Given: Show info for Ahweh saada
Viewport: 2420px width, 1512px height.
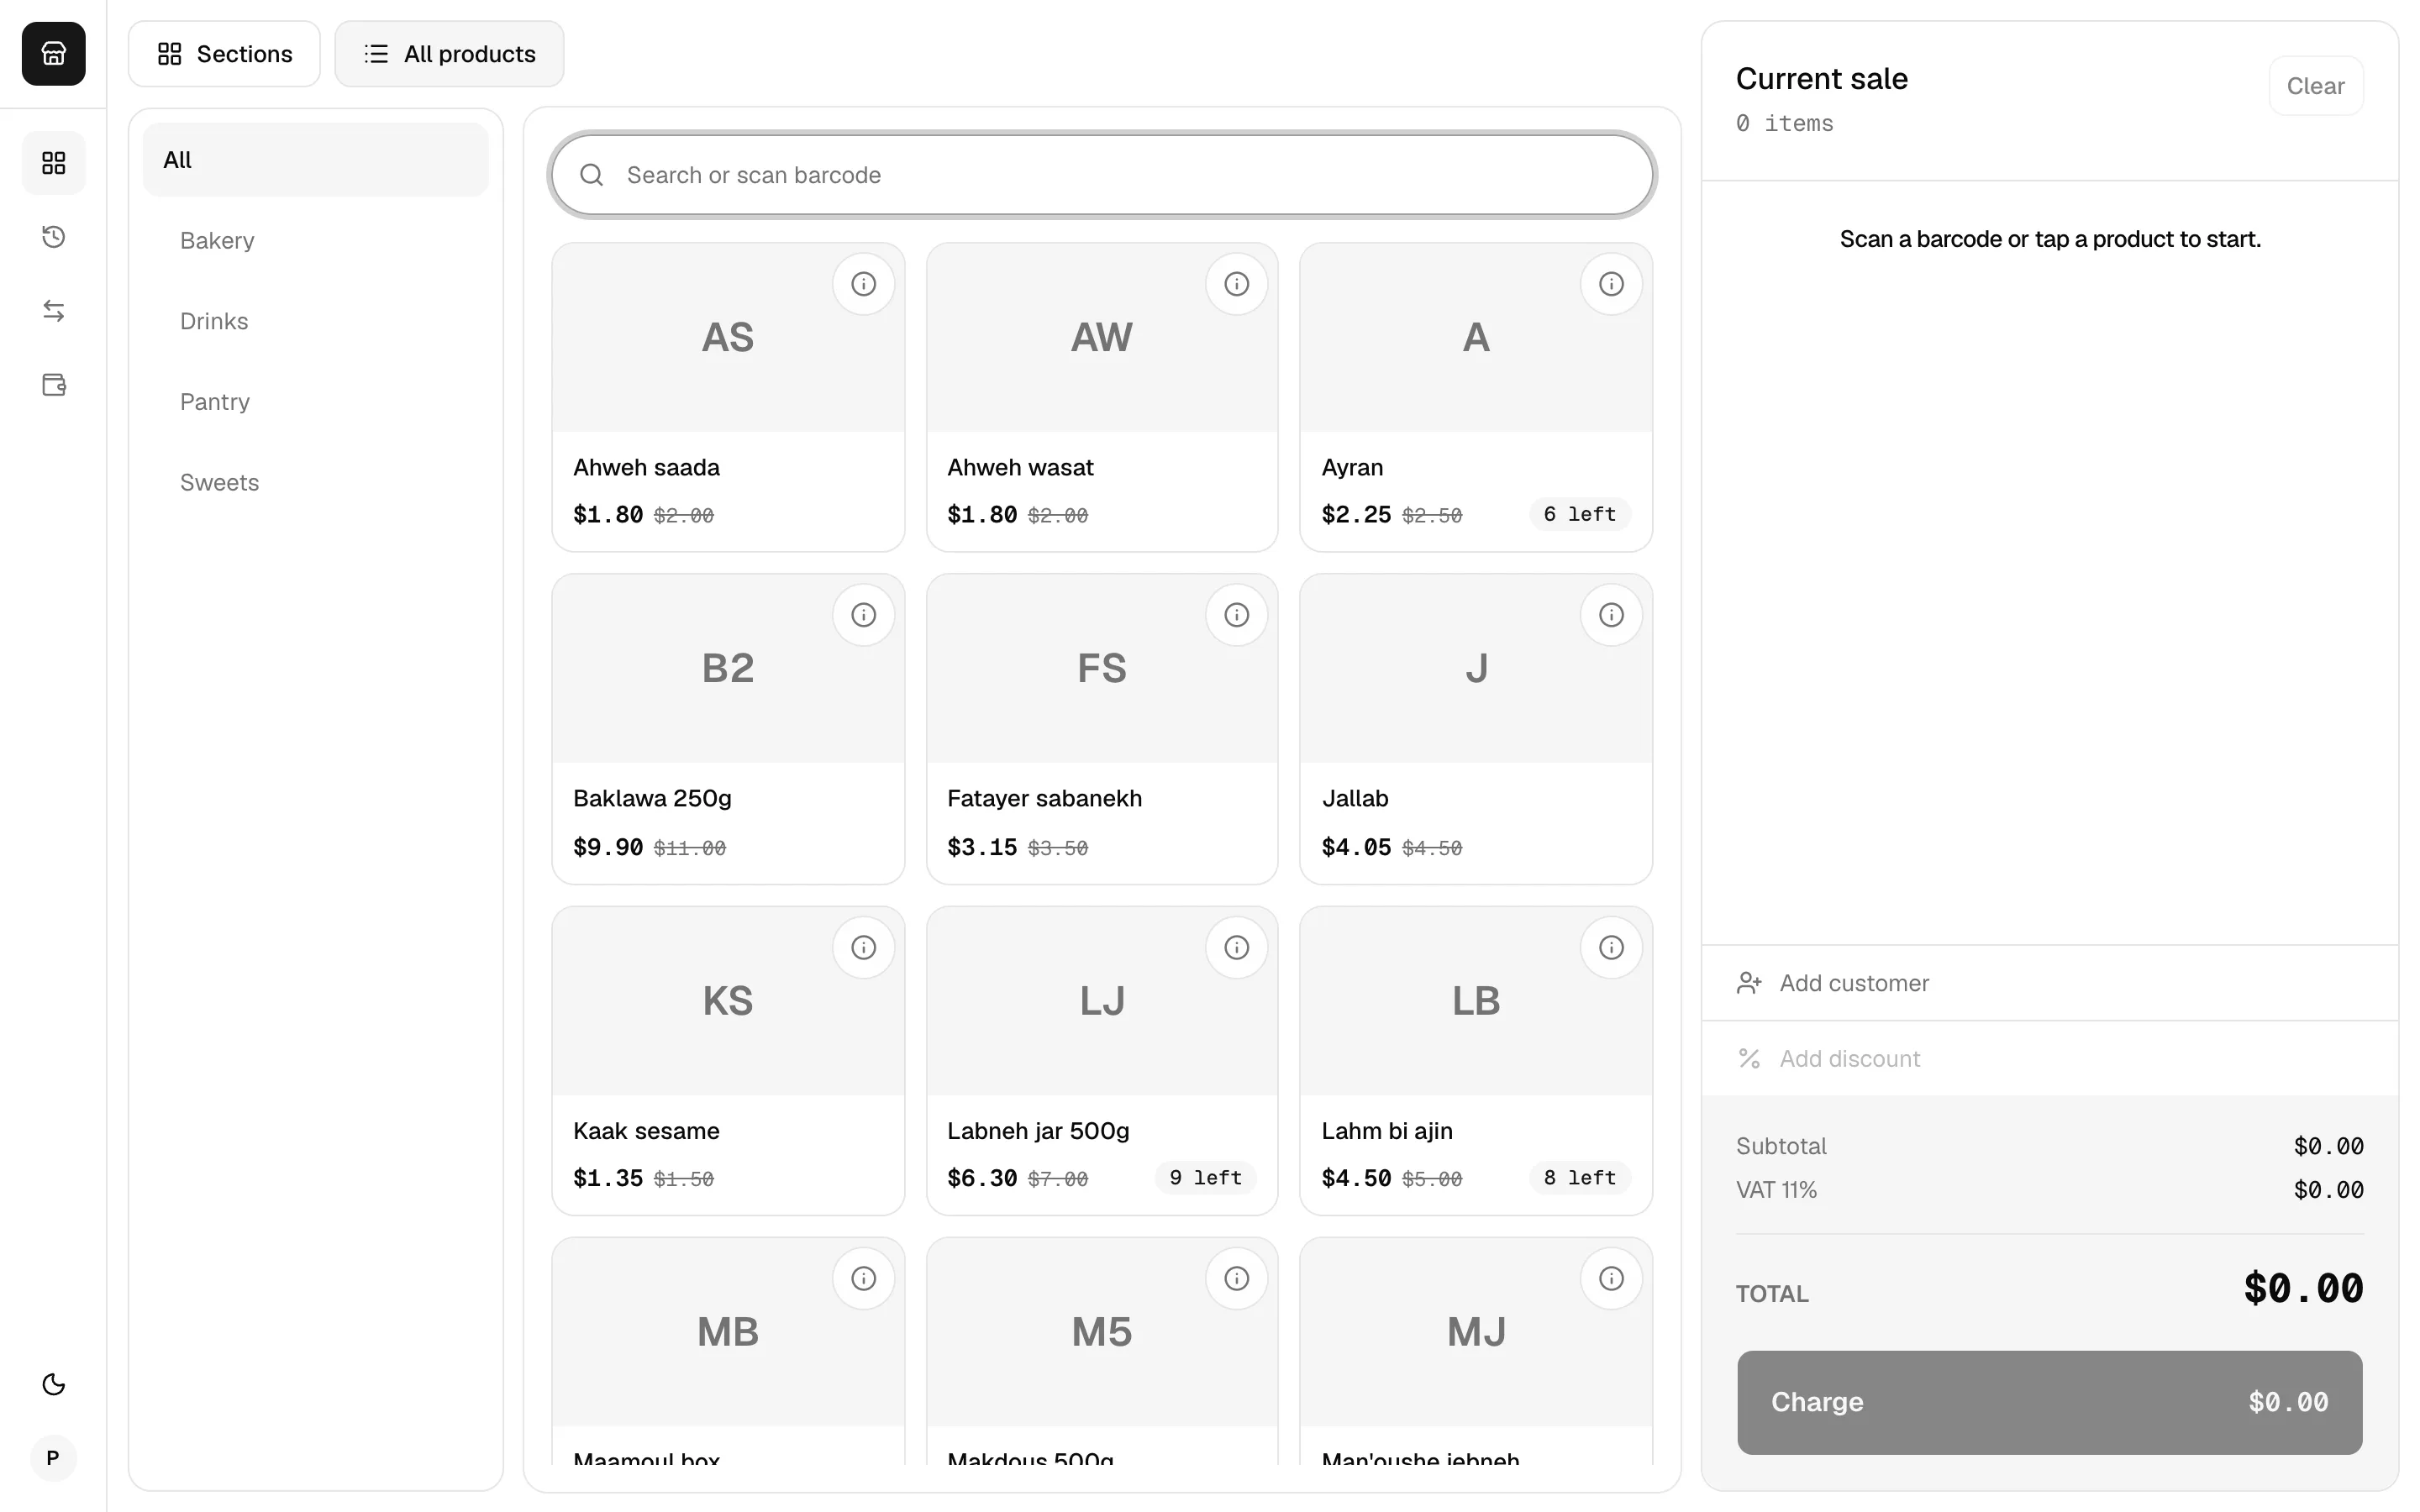Looking at the screenshot, I should [x=863, y=284].
